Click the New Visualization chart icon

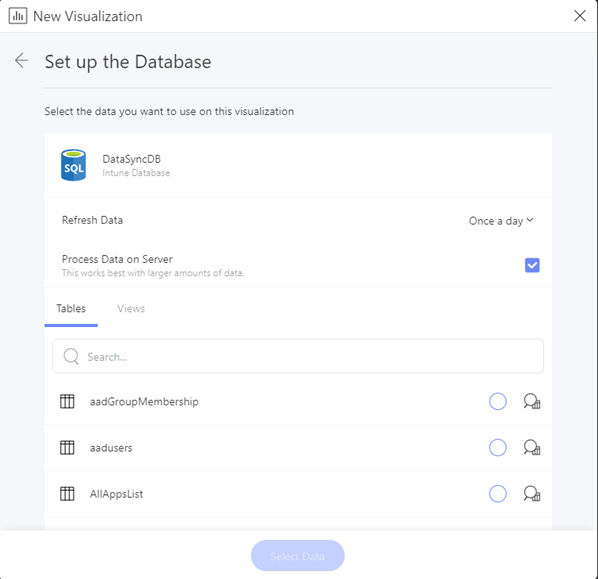[18, 16]
